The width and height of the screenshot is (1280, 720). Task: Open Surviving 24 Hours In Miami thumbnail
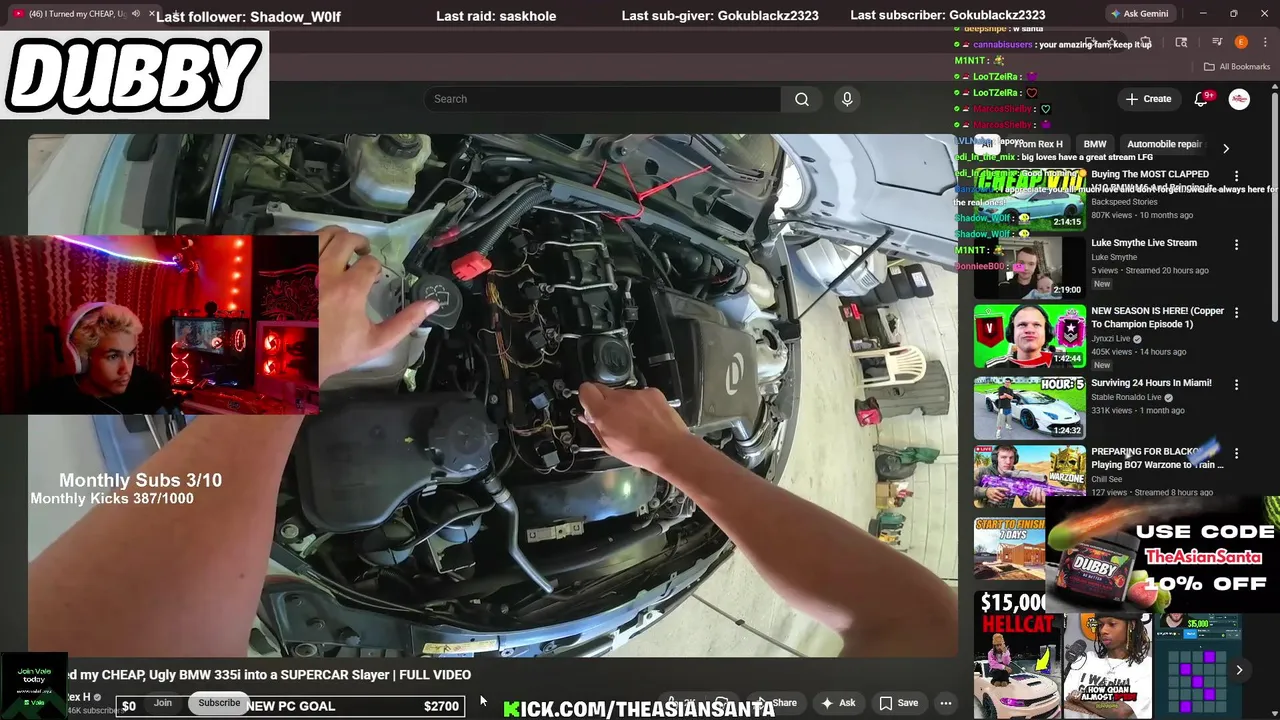1029,407
